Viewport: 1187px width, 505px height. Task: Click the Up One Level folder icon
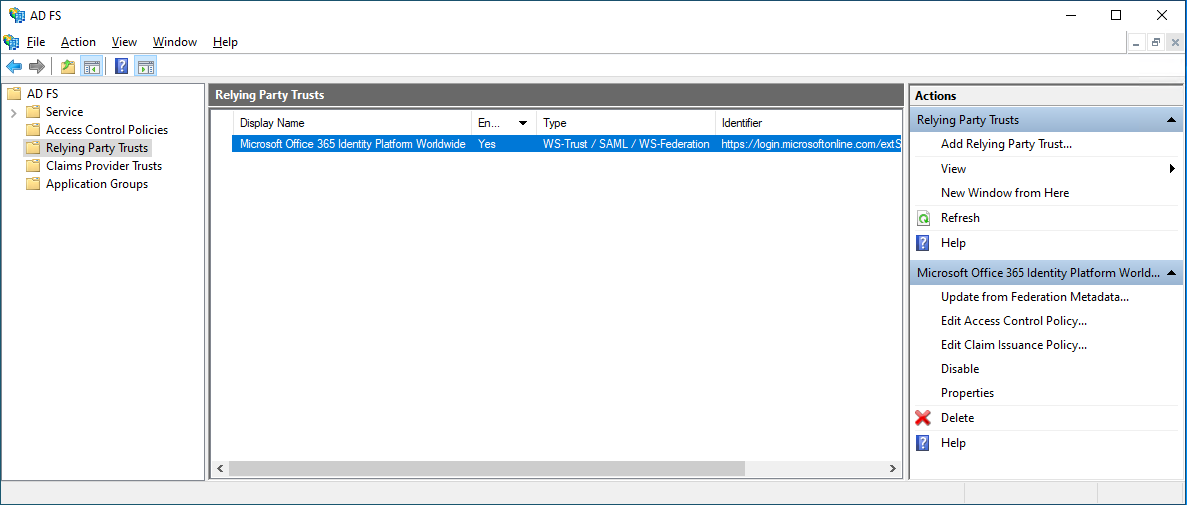click(x=68, y=67)
